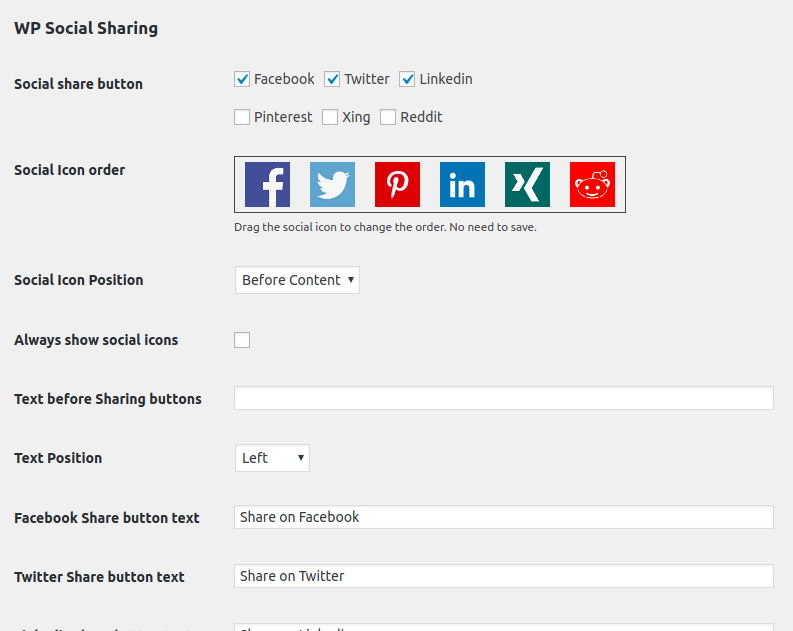Uncheck the Linkedin share button checkbox
793x631 pixels.
(407, 79)
